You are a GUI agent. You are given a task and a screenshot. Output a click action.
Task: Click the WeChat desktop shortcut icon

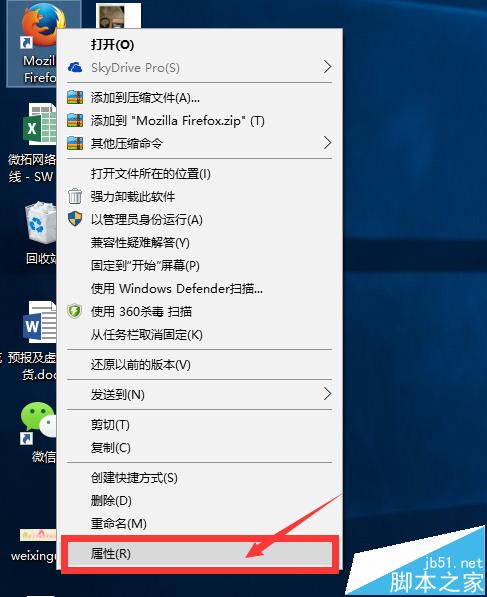[38, 423]
